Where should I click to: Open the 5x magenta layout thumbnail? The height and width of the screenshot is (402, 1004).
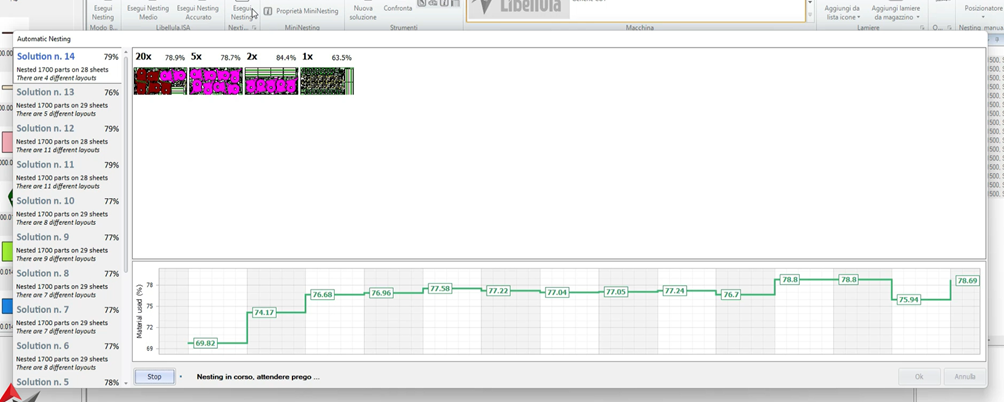point(216,81)
